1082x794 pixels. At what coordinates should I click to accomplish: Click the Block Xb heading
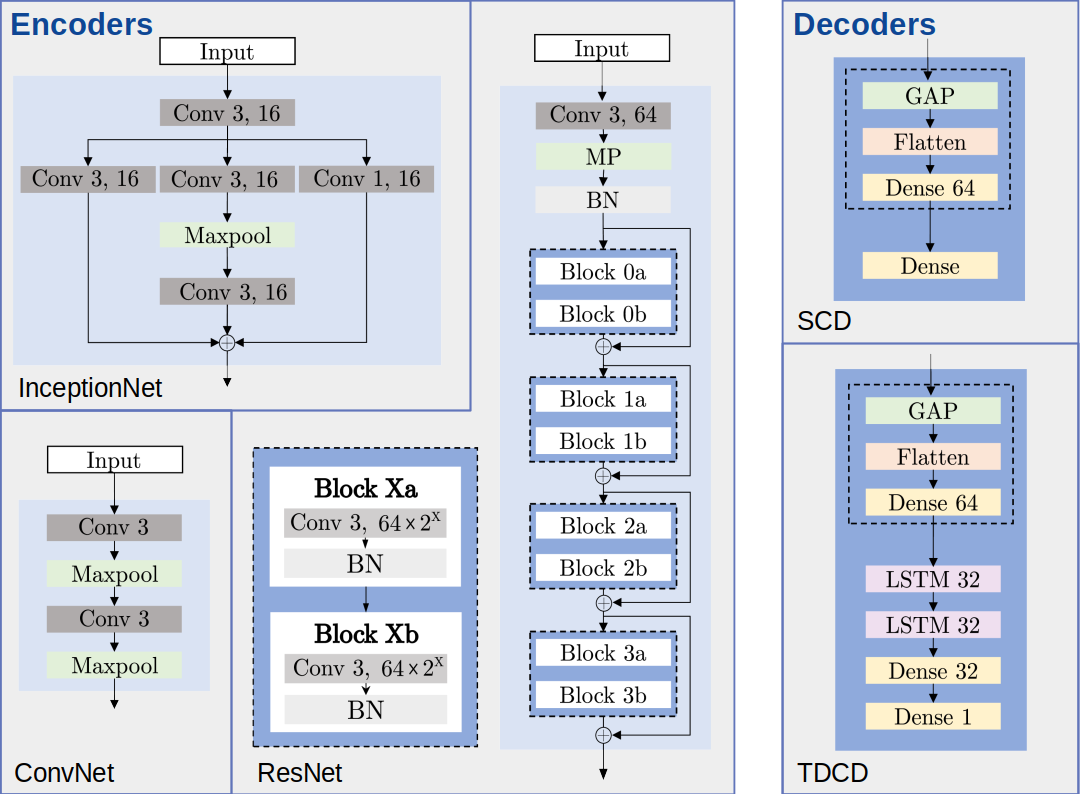pos(365,634)
